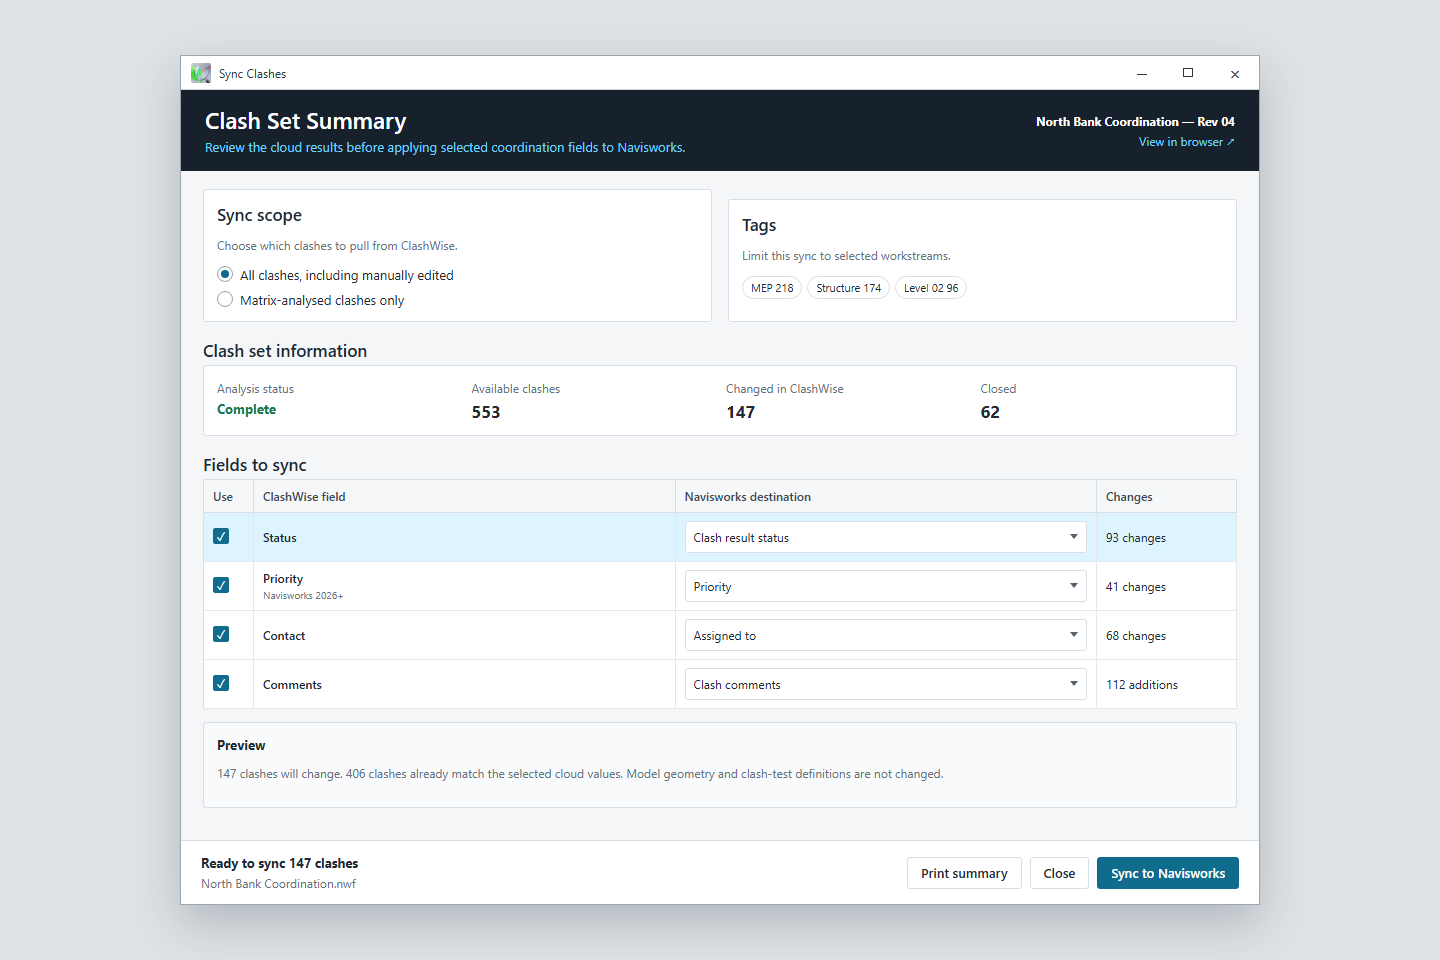The height and width of the screenshot is (960, 1440).
Task: Click the Complete analysis status value
Action: [246, 409]
